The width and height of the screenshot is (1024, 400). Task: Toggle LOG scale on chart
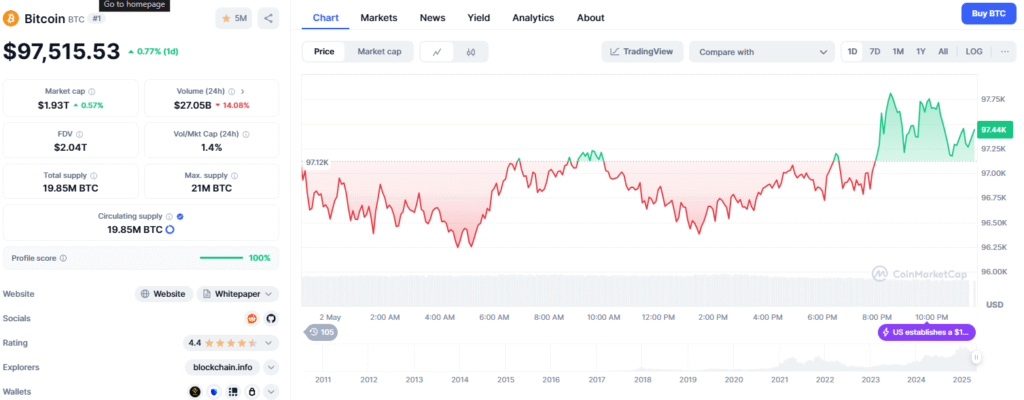click(x=974, y=52)
